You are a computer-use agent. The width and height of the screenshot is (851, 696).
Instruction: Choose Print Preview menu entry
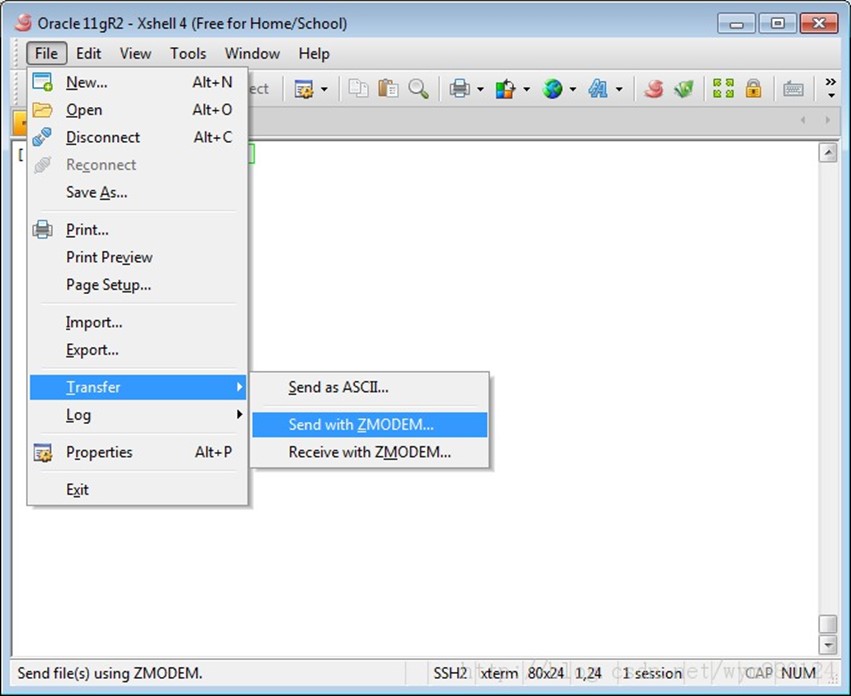(138, 257)
